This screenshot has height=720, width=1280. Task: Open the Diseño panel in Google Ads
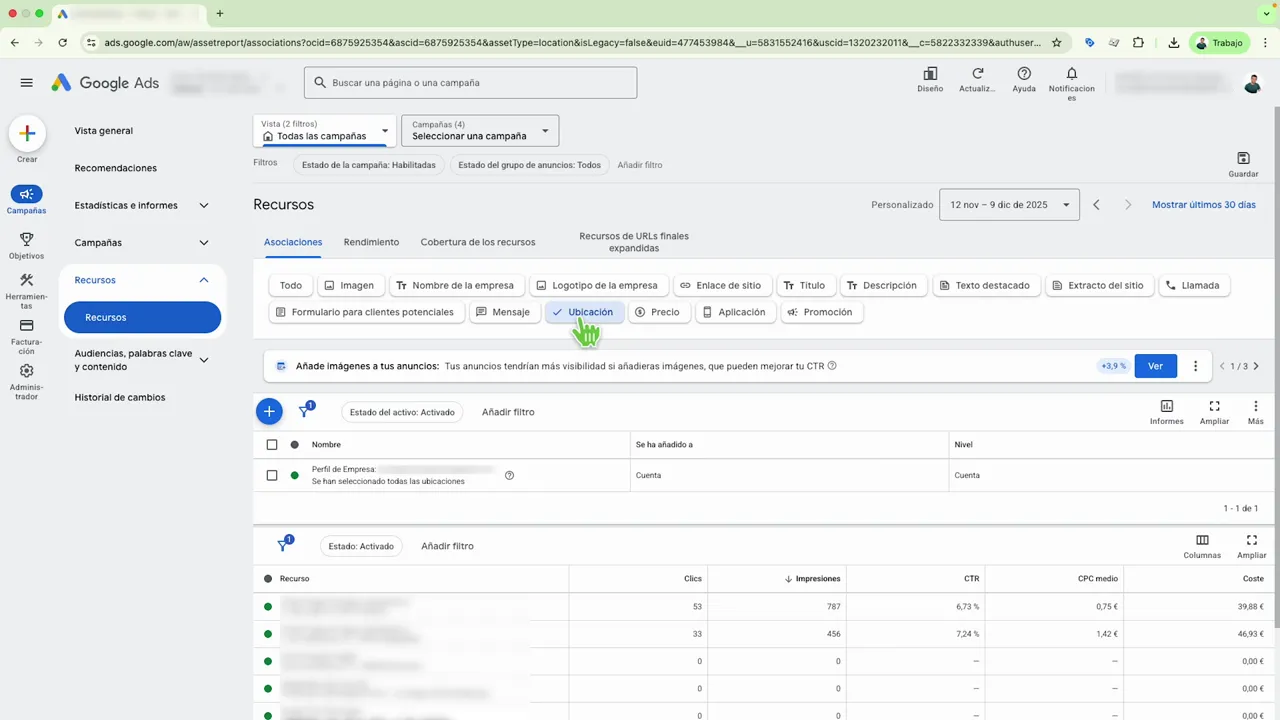[929, 80]
